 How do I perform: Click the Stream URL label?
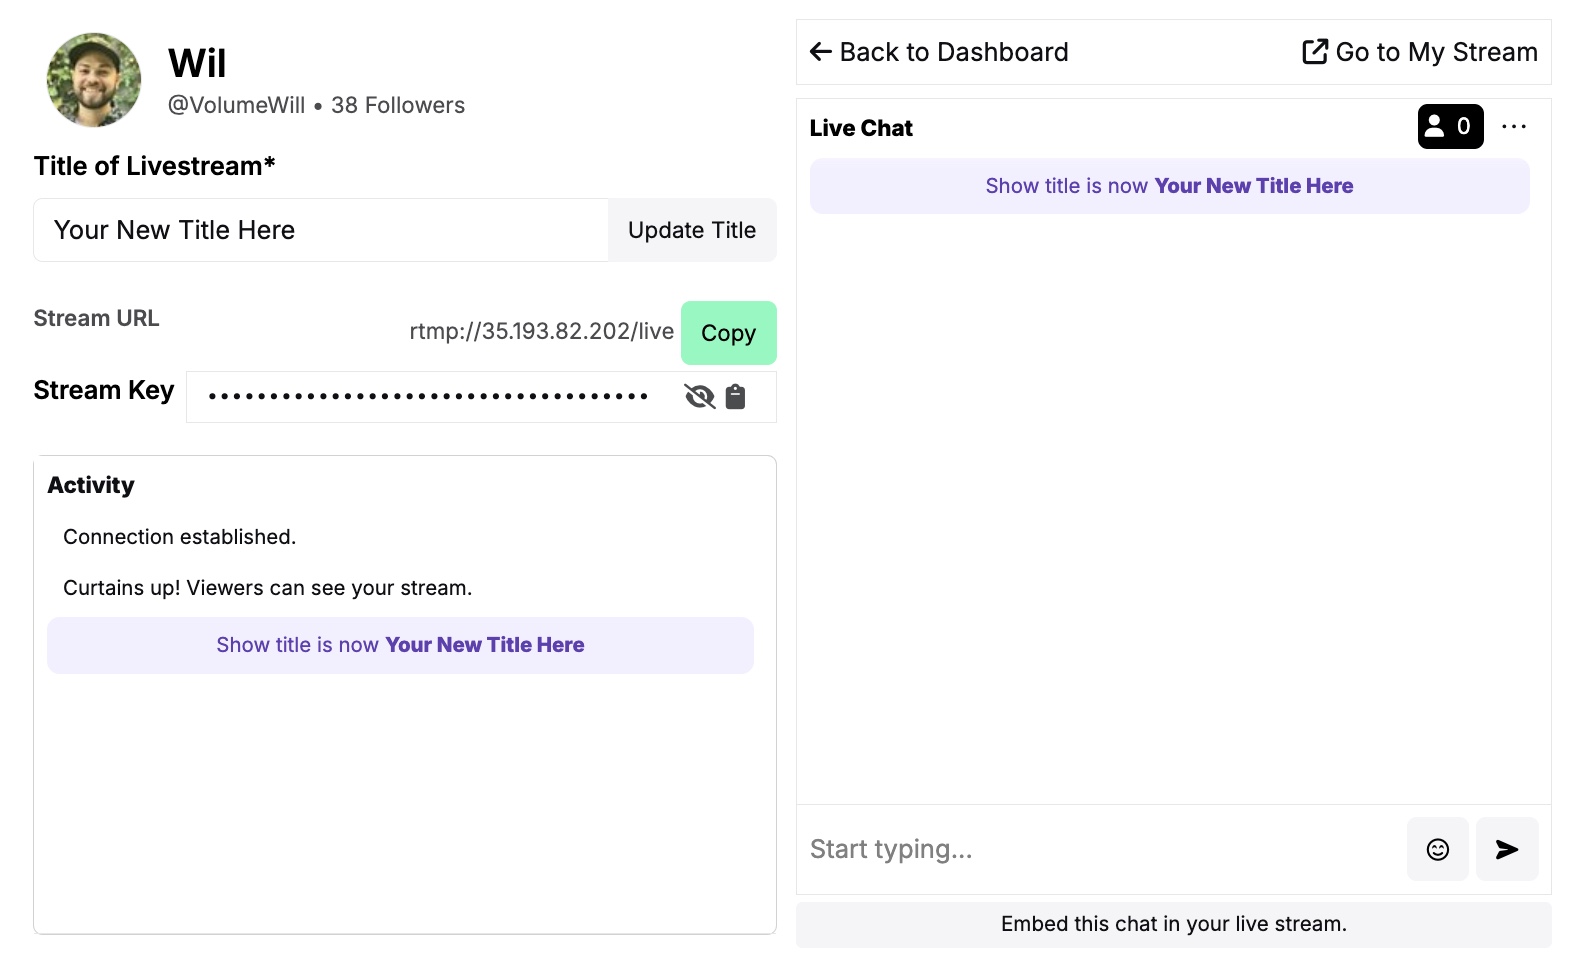(x=96, y=318)
